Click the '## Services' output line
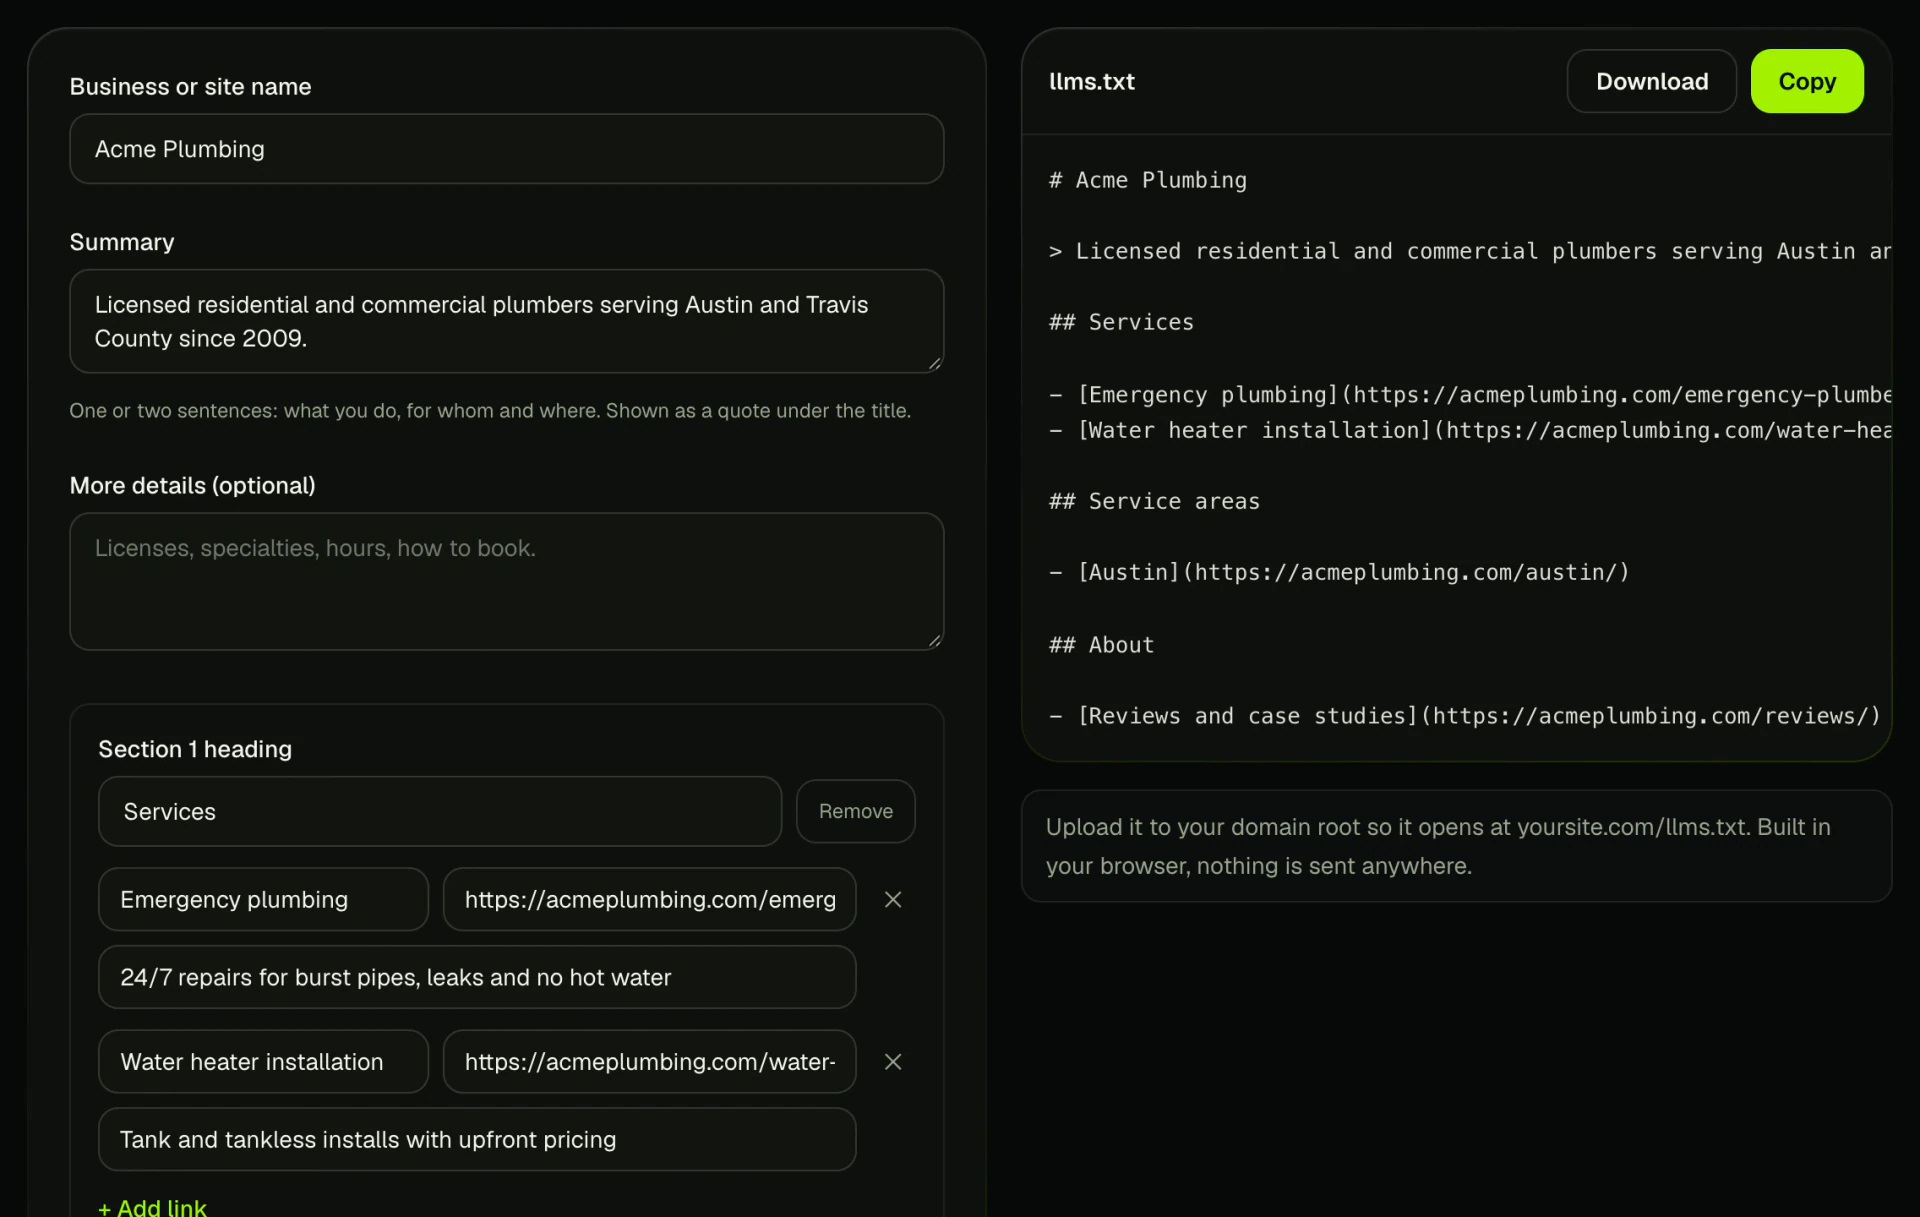Screen dimensions: 1920x1217 click(1121, 322)
